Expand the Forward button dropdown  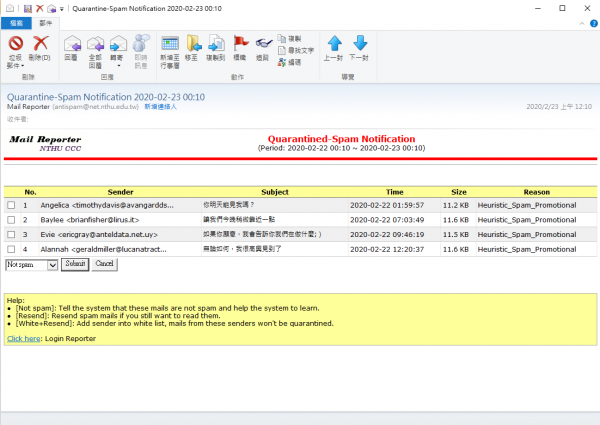118,62
